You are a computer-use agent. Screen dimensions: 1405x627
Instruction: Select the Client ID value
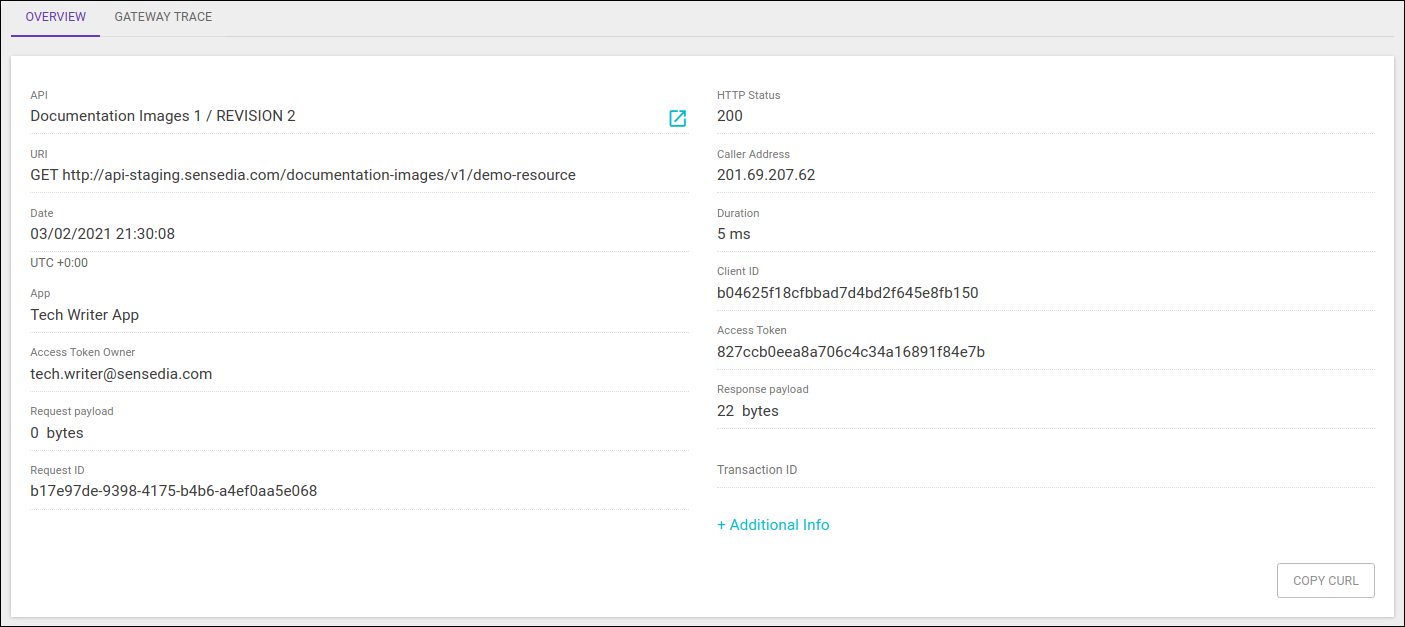pyautogui.click(x=847, y=292)
